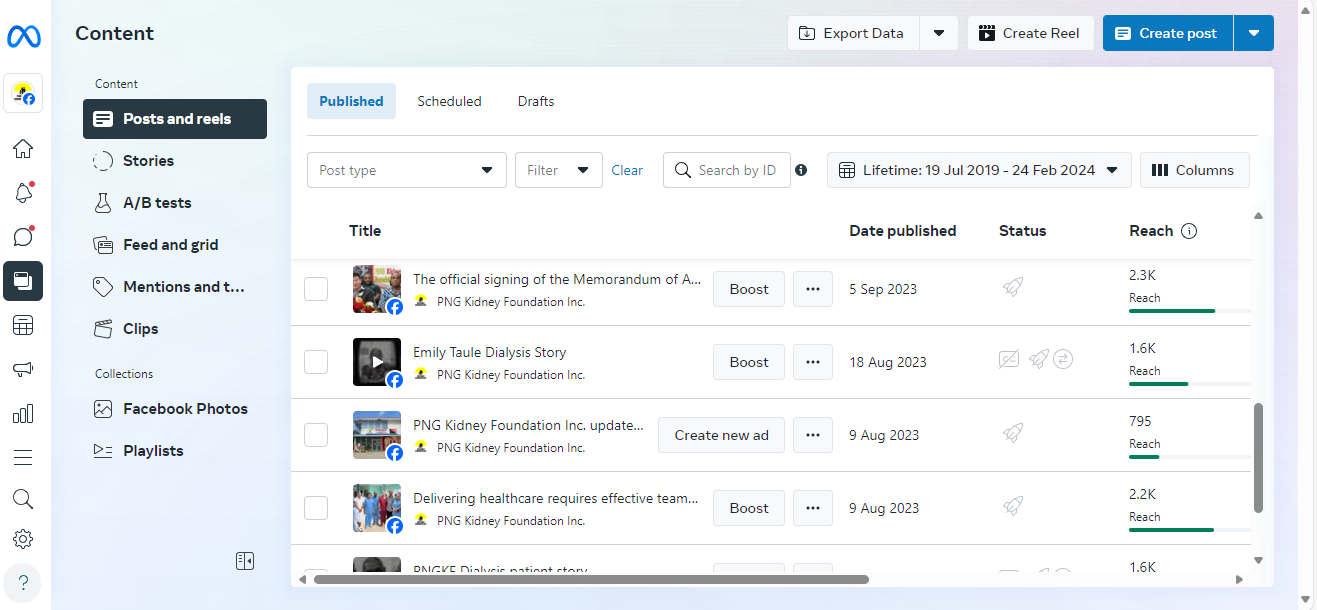
Task: Open Mentions and tags in sidebar
Action: pos(175,287)
